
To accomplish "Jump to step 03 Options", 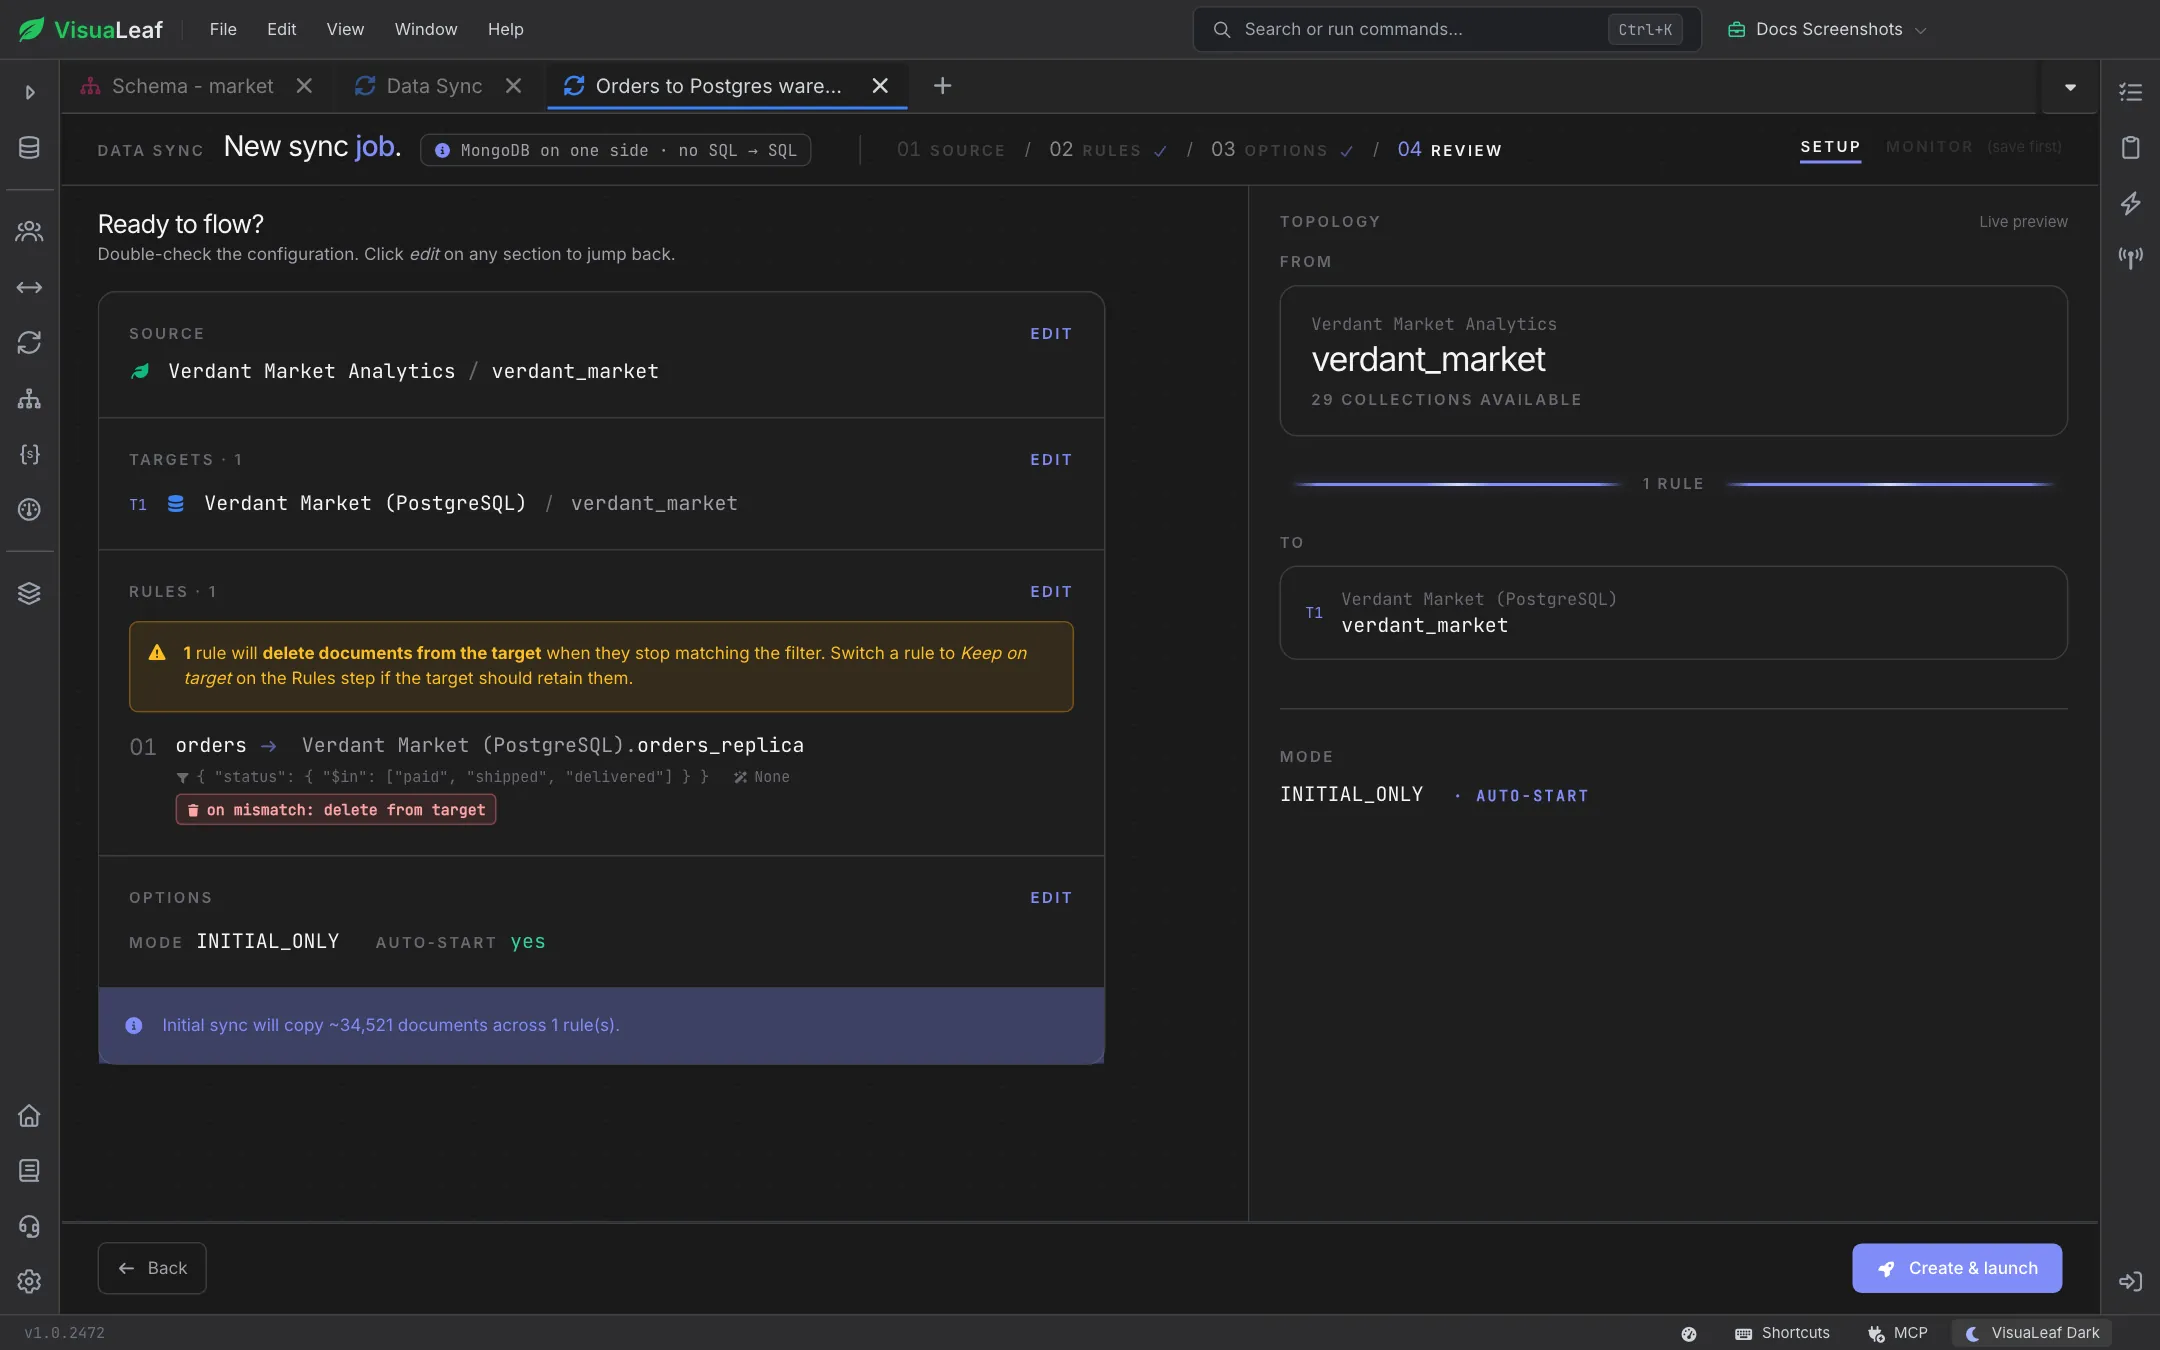I will coord(1282,150).
